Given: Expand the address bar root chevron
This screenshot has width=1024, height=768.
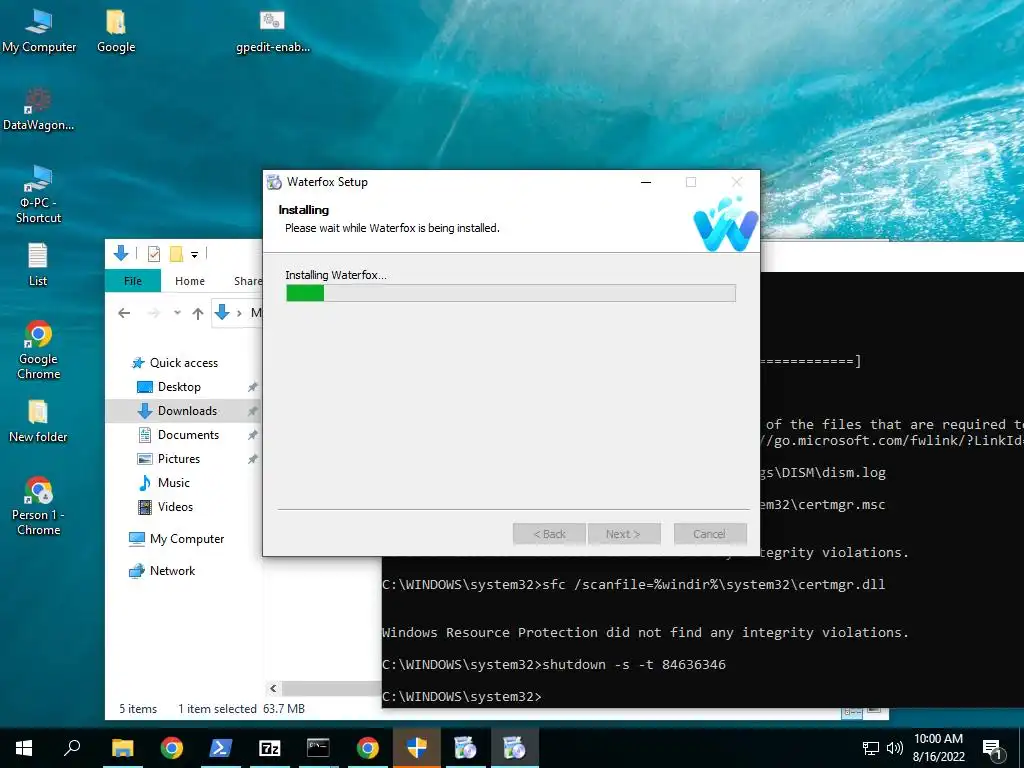Looking at the screenshot, I should 239,313.
